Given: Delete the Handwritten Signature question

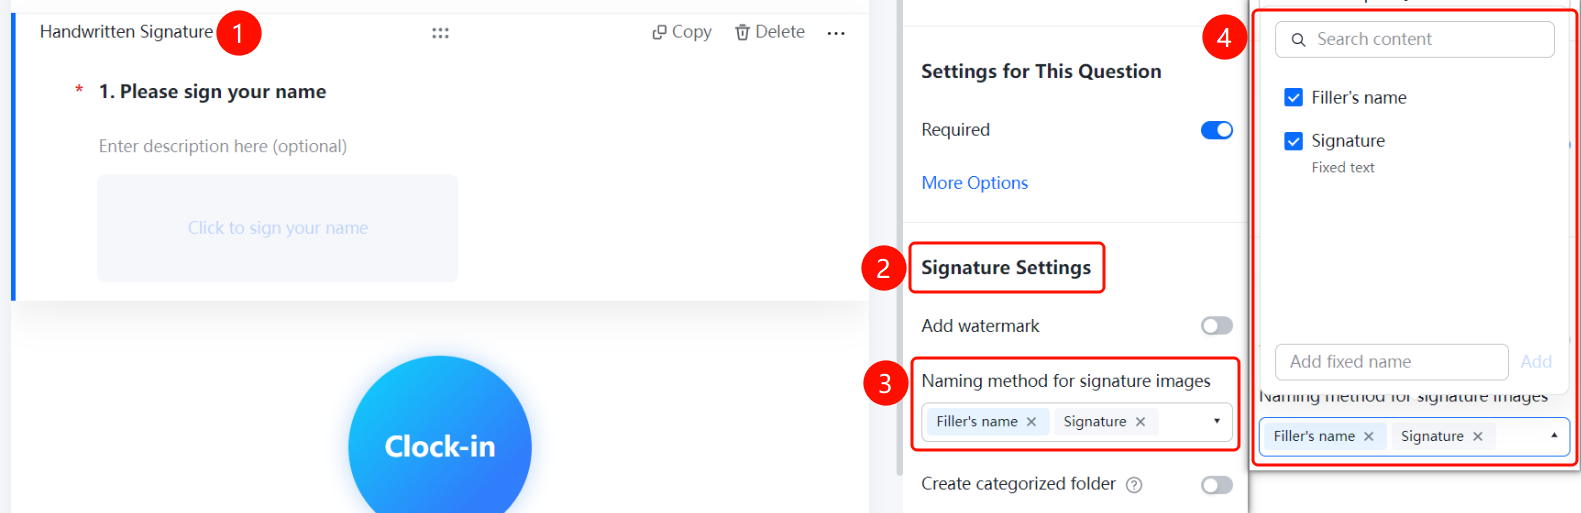Looking at the screenshot, I should click(x=770, y=32).
